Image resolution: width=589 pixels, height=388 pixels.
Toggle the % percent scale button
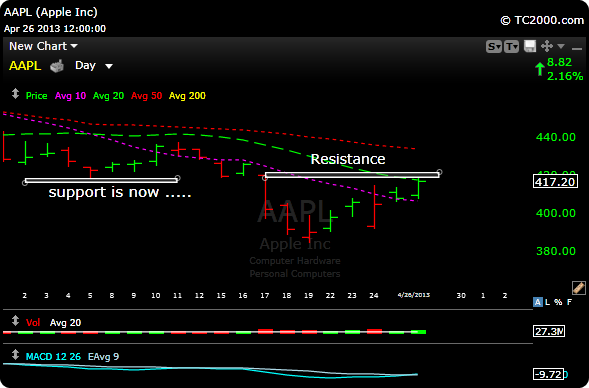tap(558, 302)
